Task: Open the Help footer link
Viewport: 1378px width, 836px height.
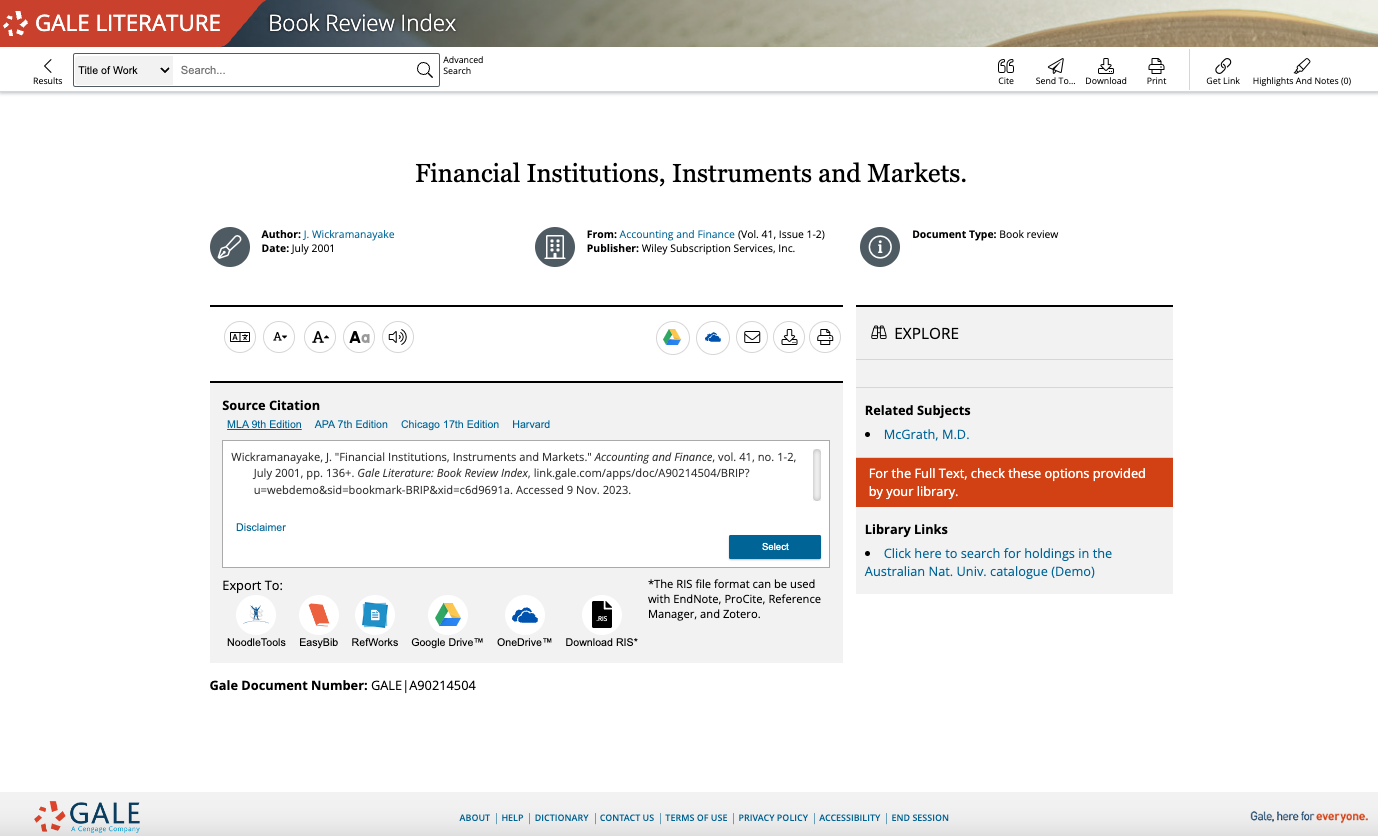Action: pyautogui.click(x=512, y=818)
